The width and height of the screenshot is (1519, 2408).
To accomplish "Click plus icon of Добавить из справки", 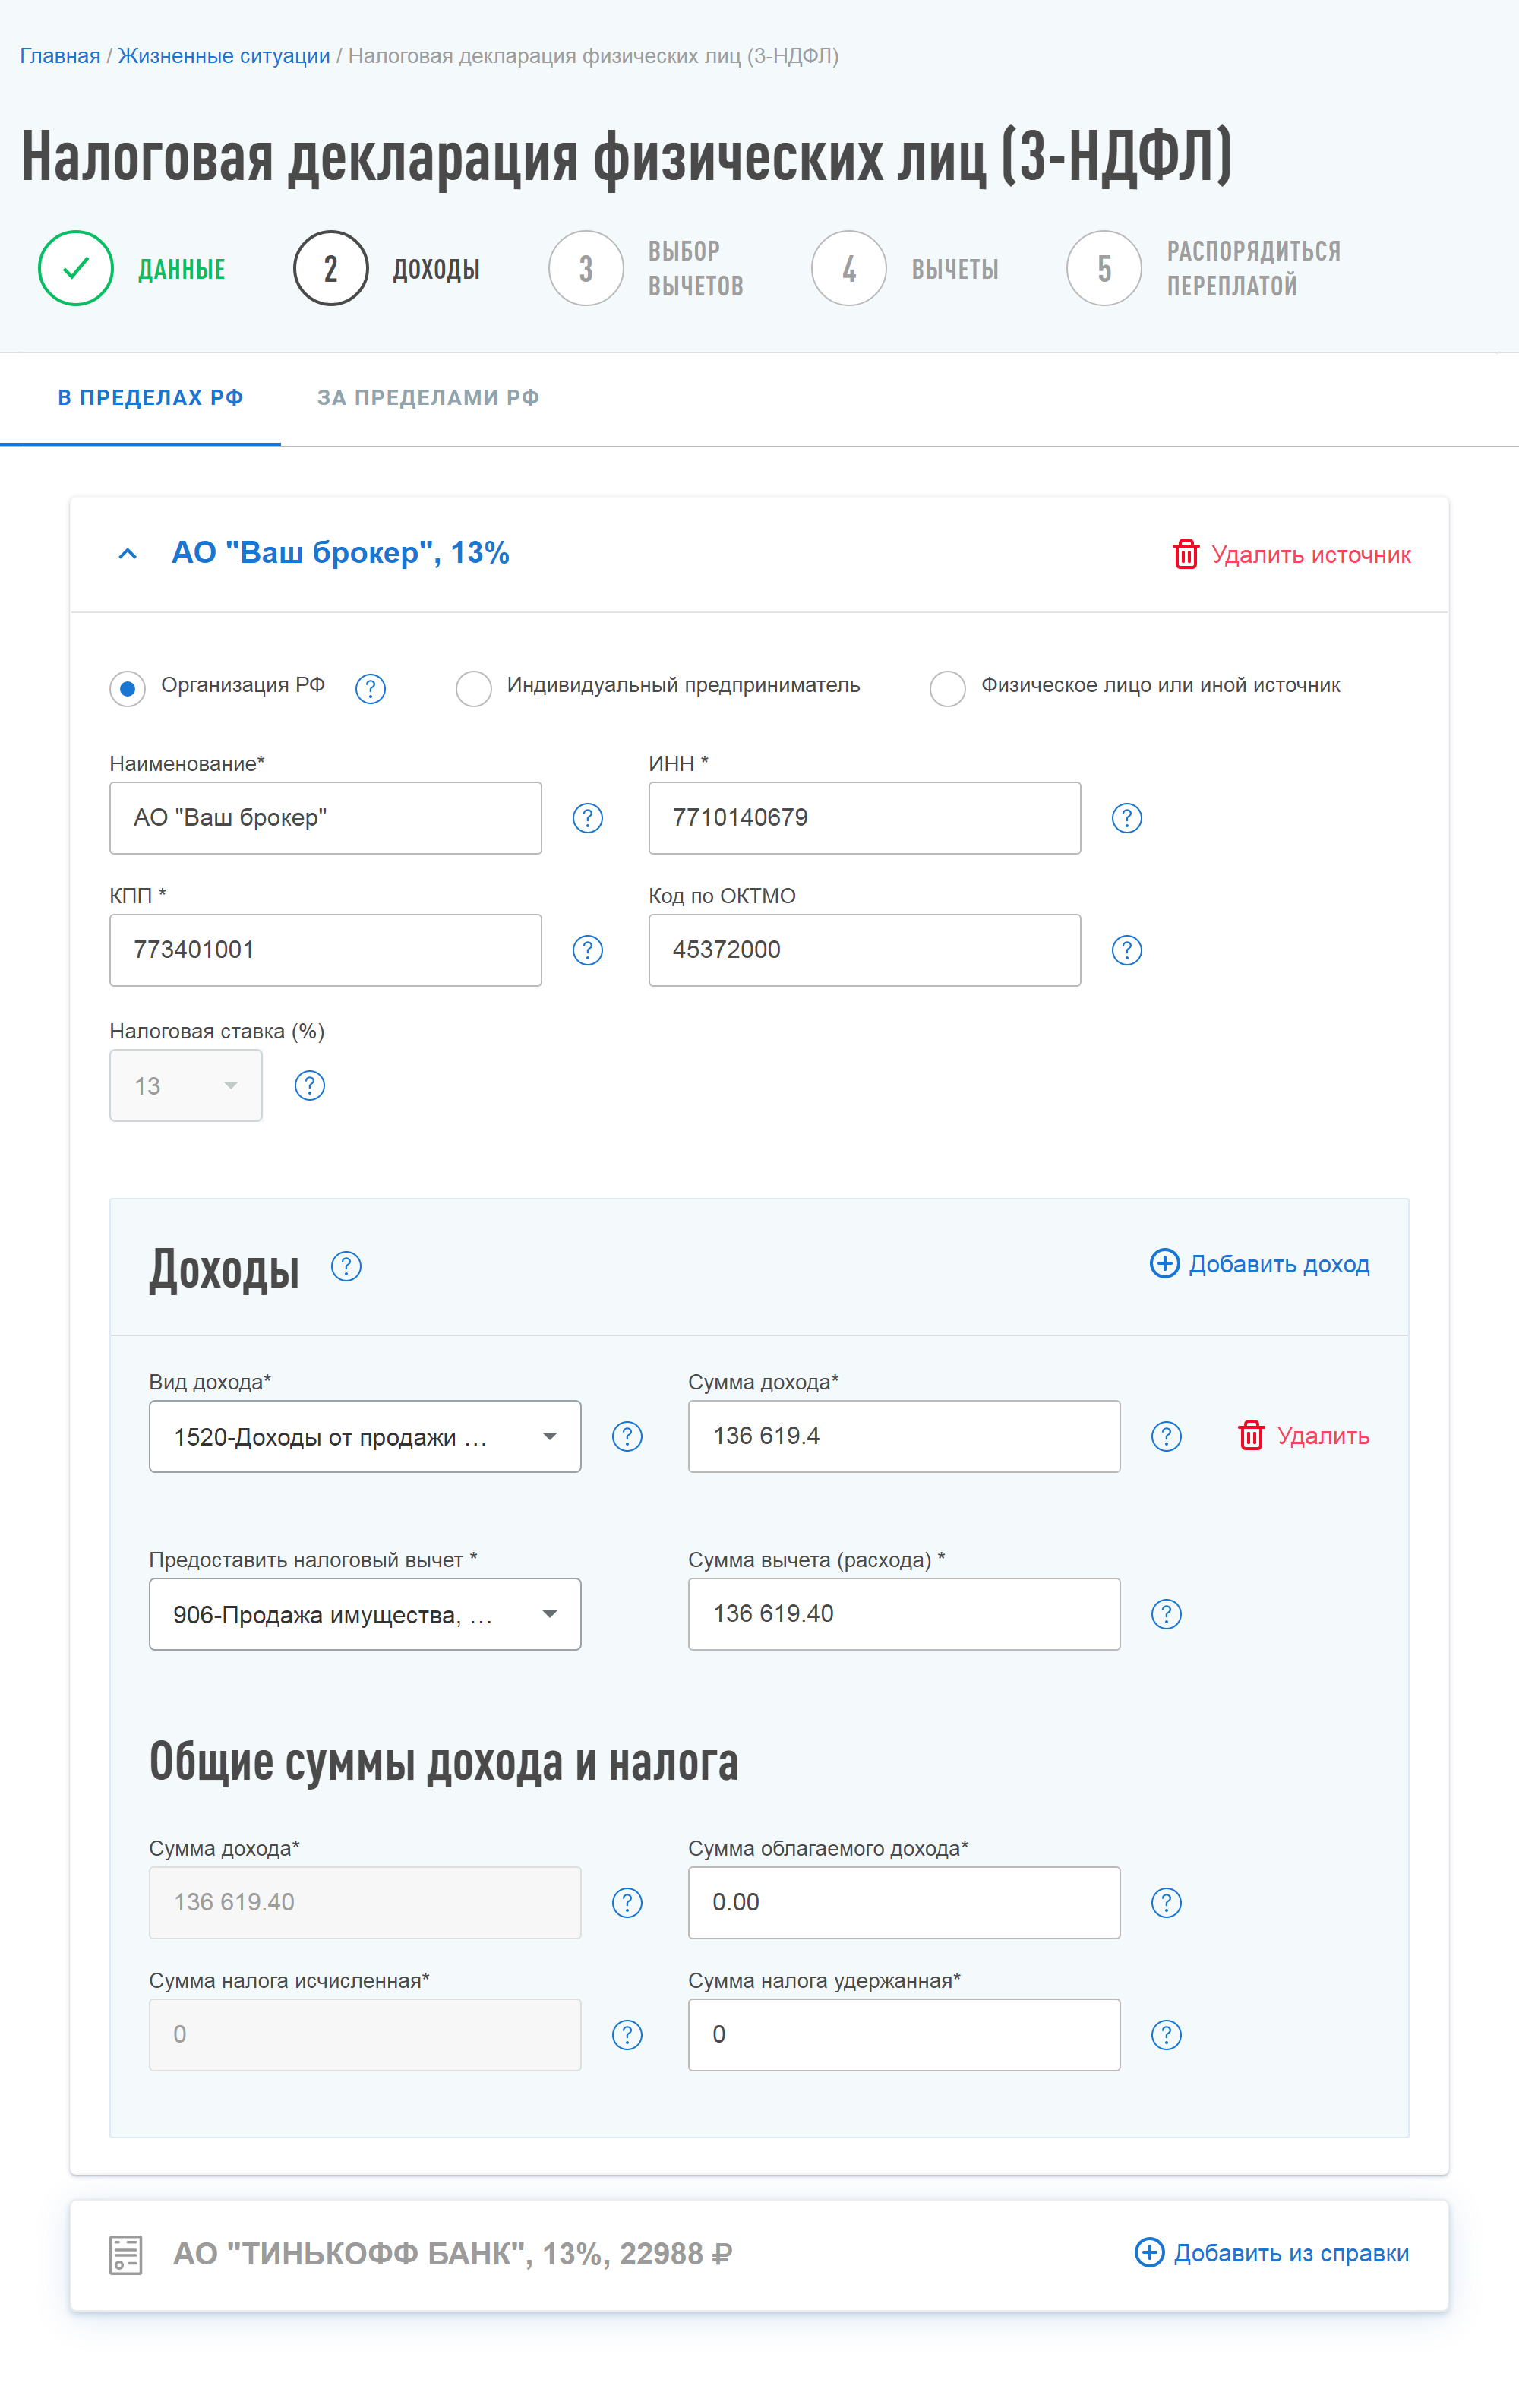I will [x=1148, y=2252].
